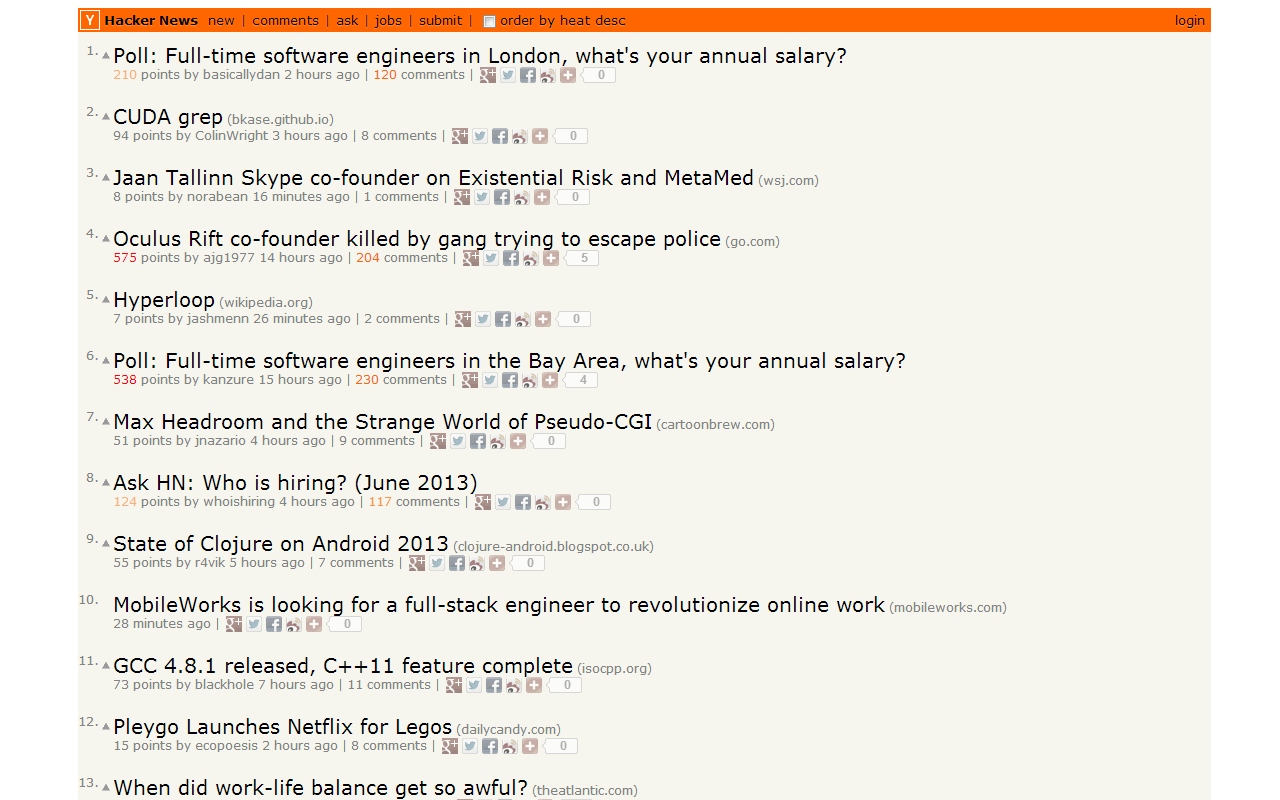Upvote the Jaan Tallinn Skype story

point(106,178)
